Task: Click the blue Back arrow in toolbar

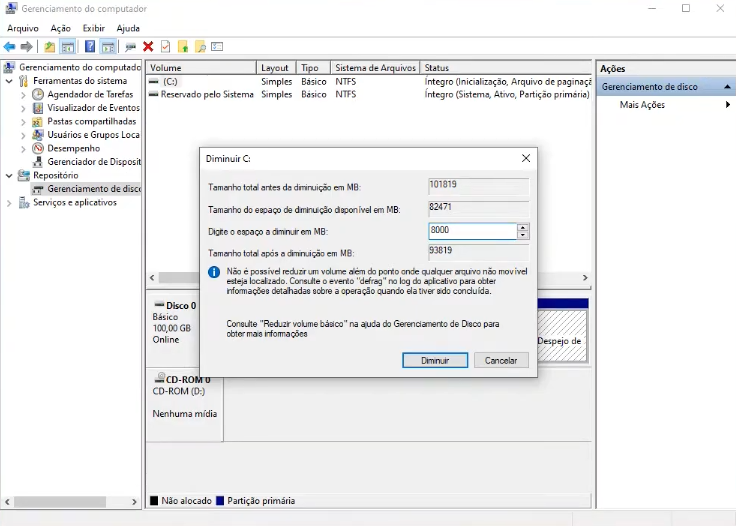Action: click(9, 47)
